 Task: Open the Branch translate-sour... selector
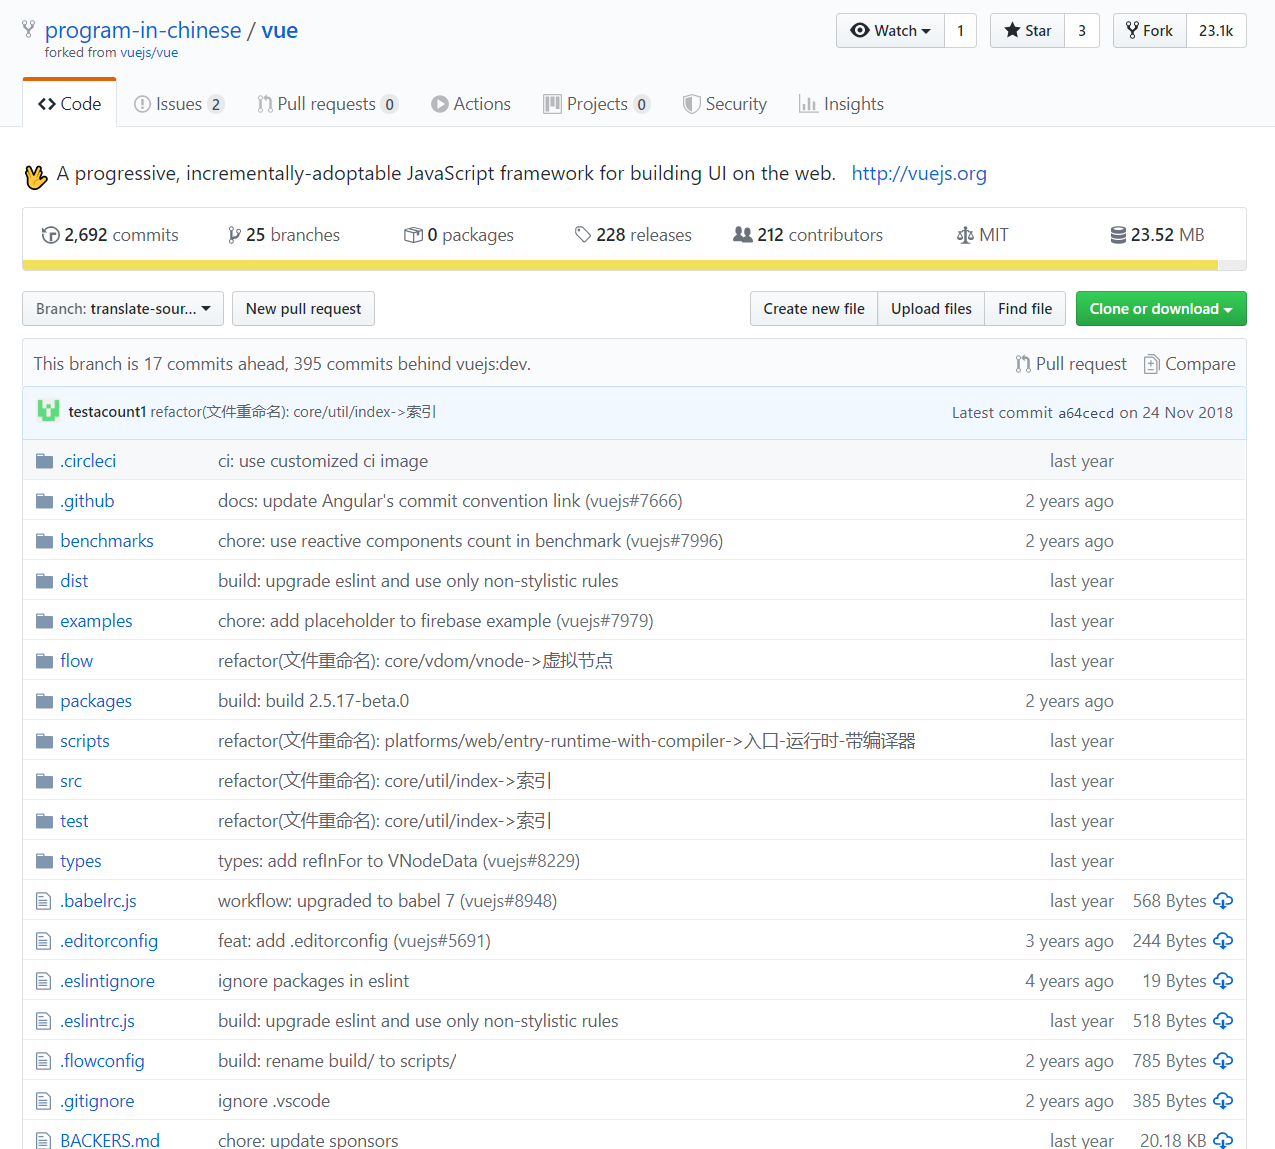click(x=123, y=309)
